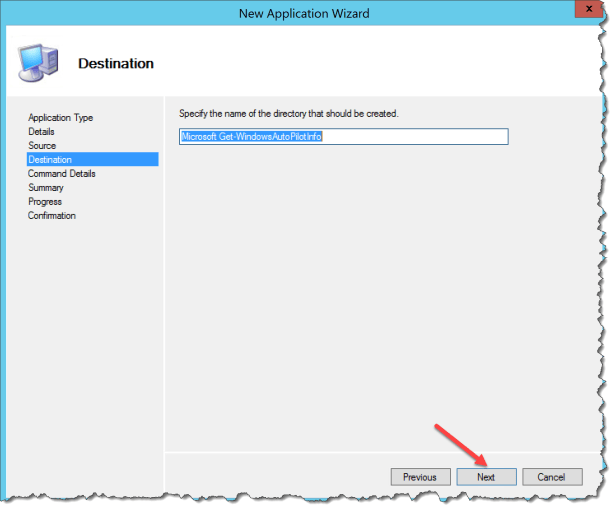Click the computer wizard icon in header
The image size is (616, 511).
(x=37, y=62)
